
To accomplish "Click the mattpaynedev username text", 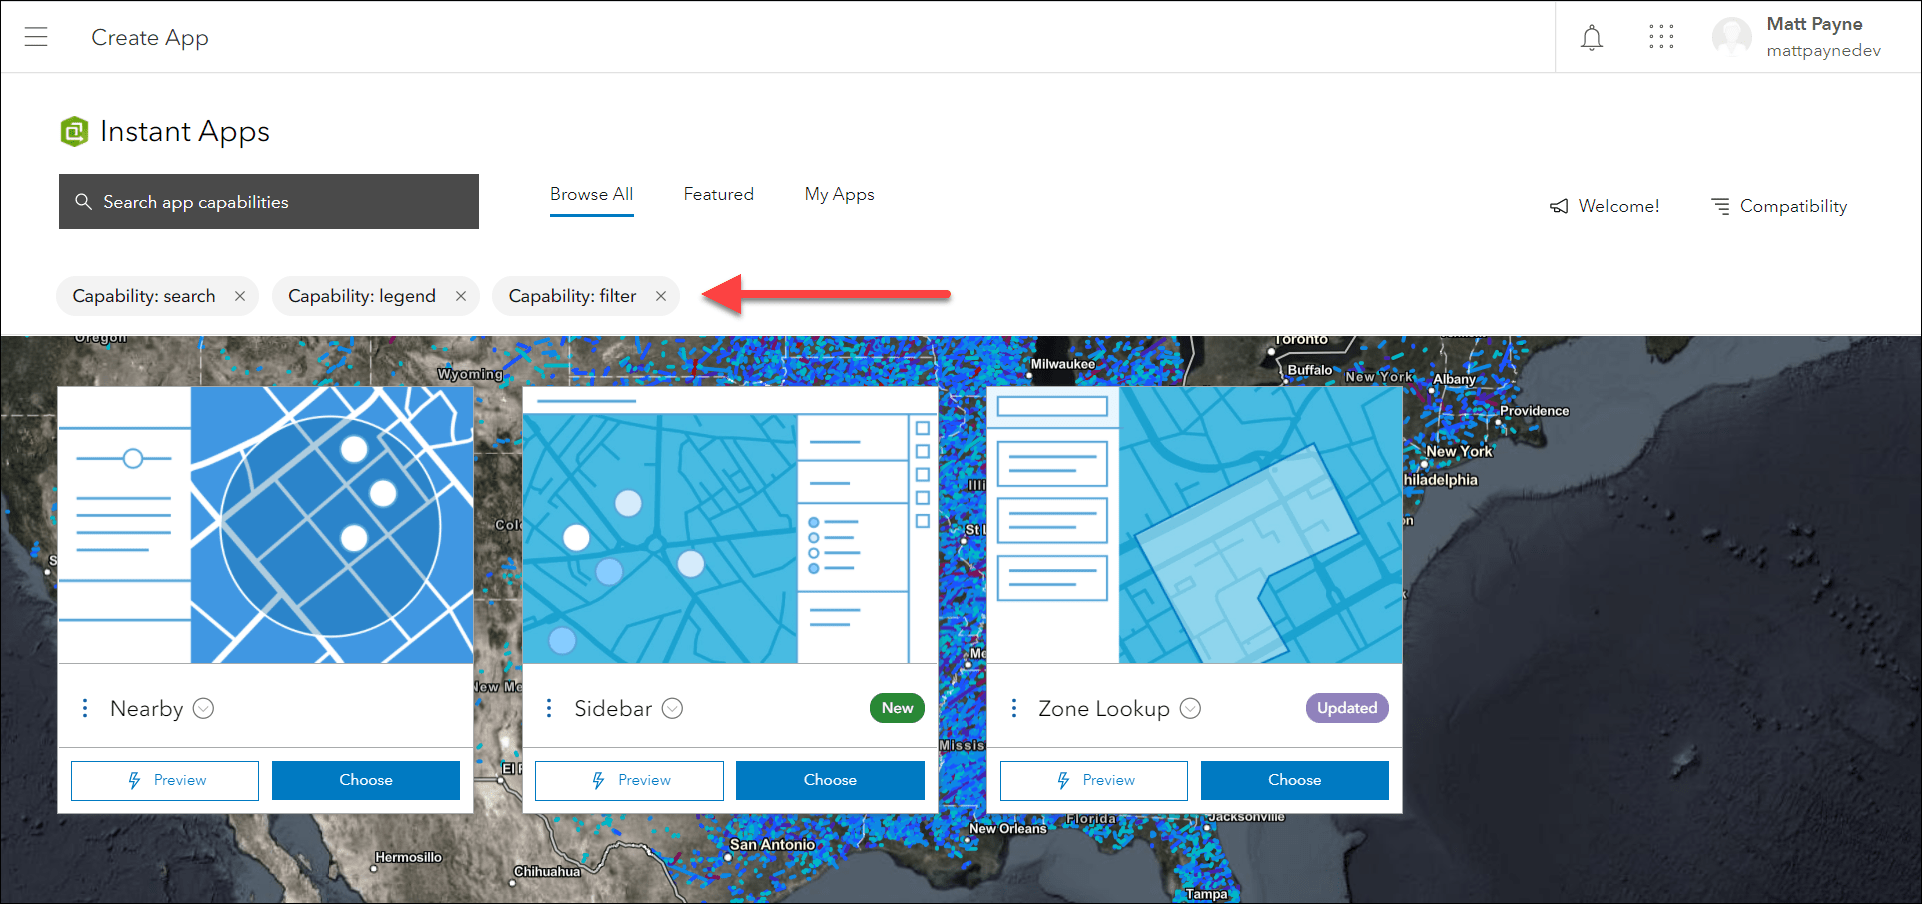I will point(1823,51).
